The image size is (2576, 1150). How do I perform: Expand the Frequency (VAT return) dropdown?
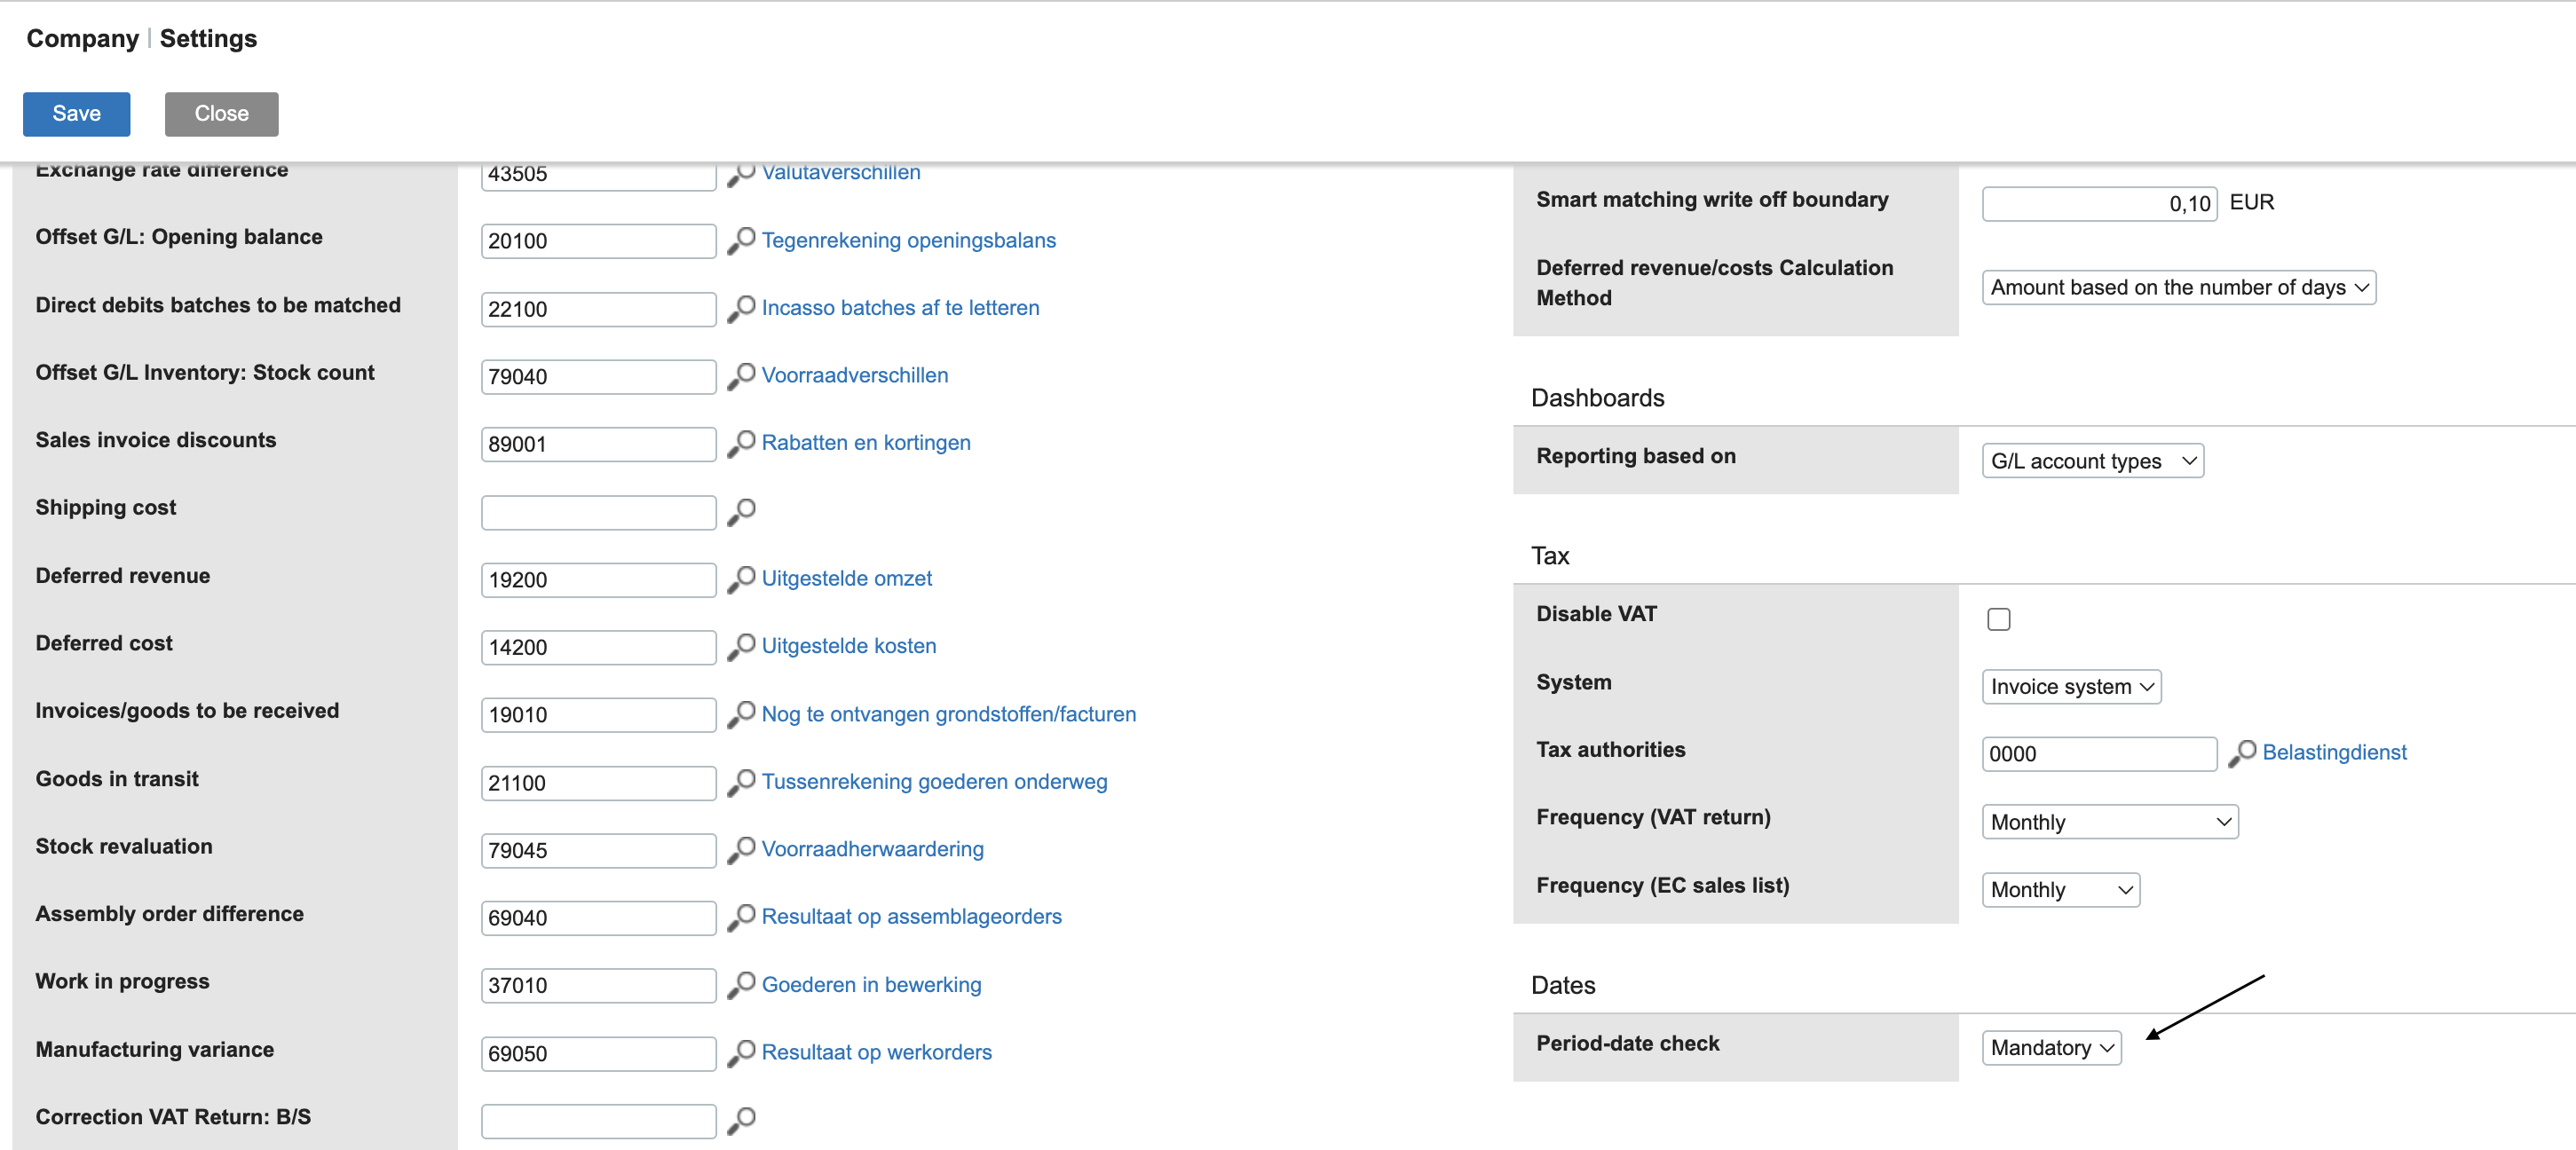[2109, 822]
